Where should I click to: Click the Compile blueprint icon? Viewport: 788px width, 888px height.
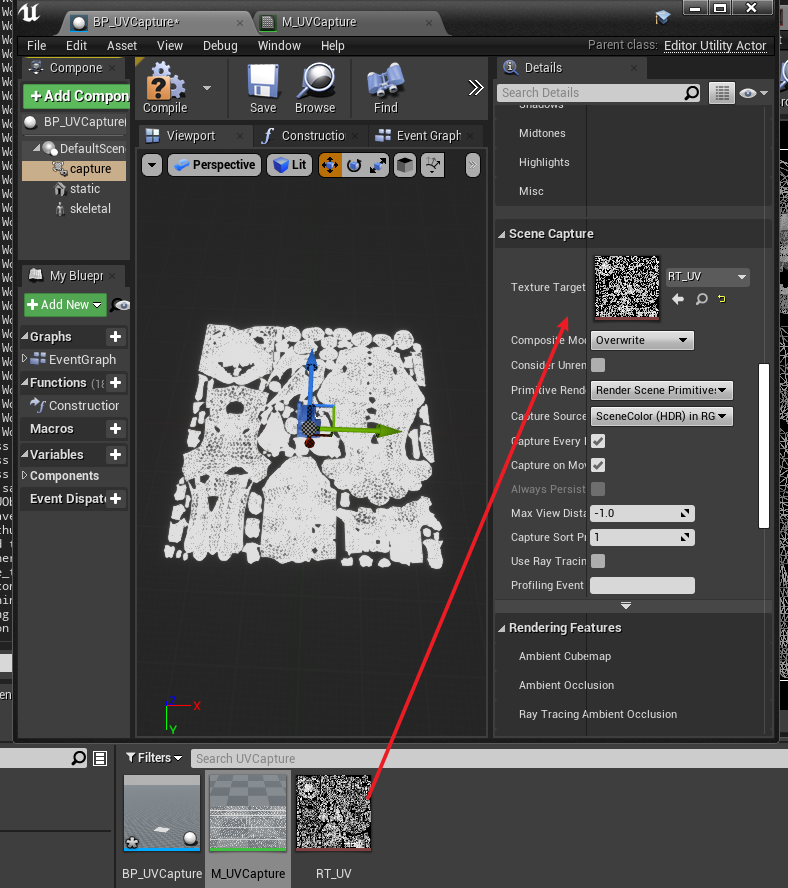165,84
